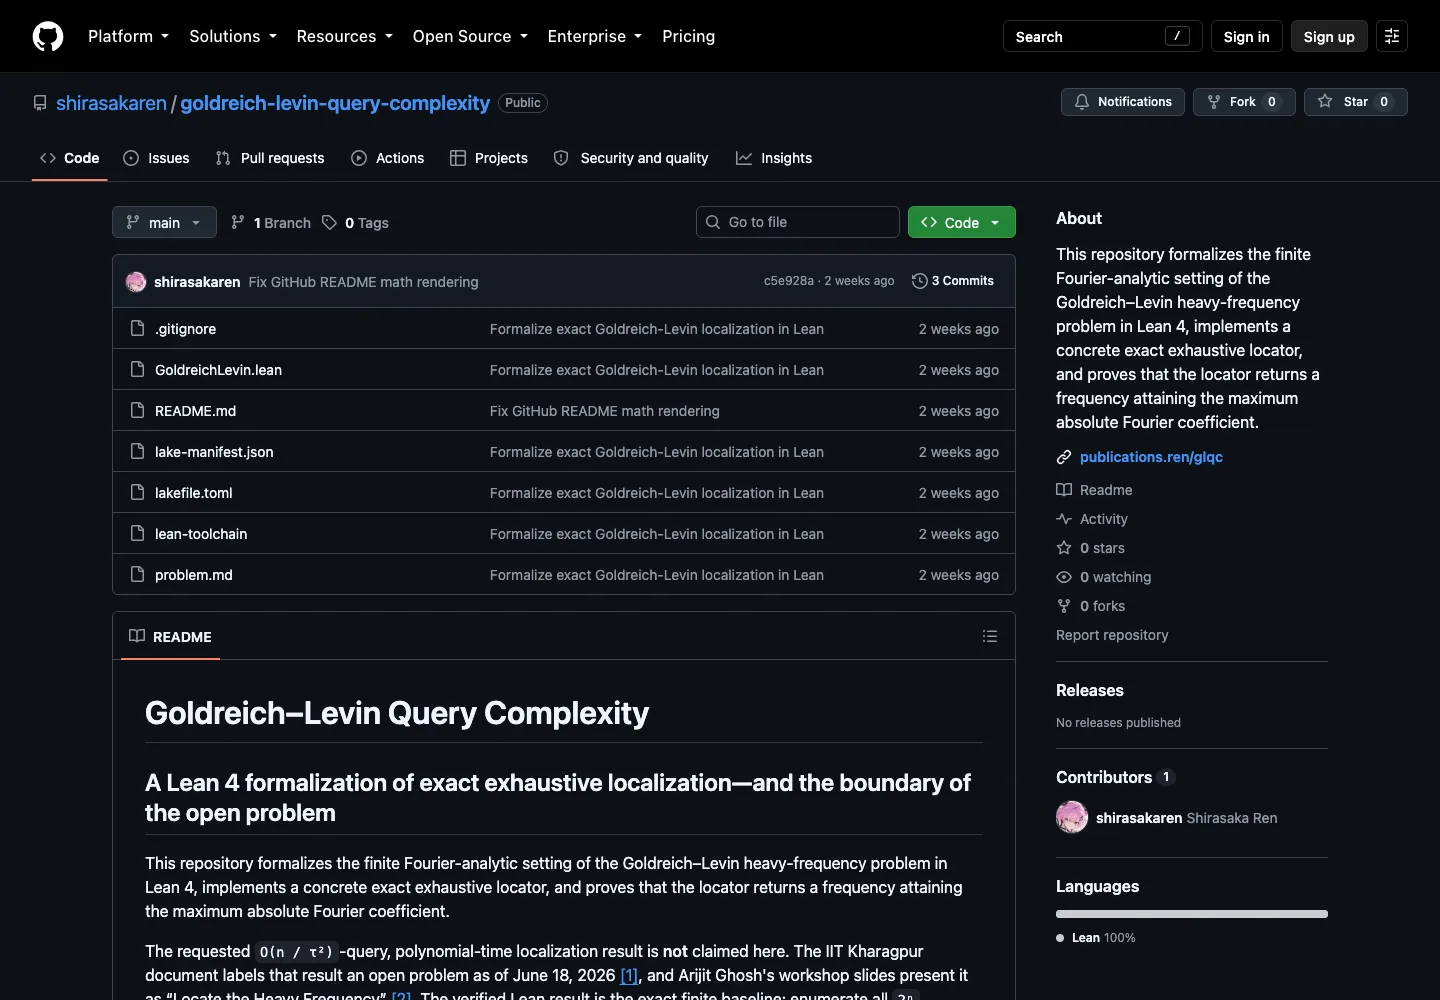Expand the Open Source menu
Viewport: 1440px width, 1000px height.
click(x=470, y=36)
